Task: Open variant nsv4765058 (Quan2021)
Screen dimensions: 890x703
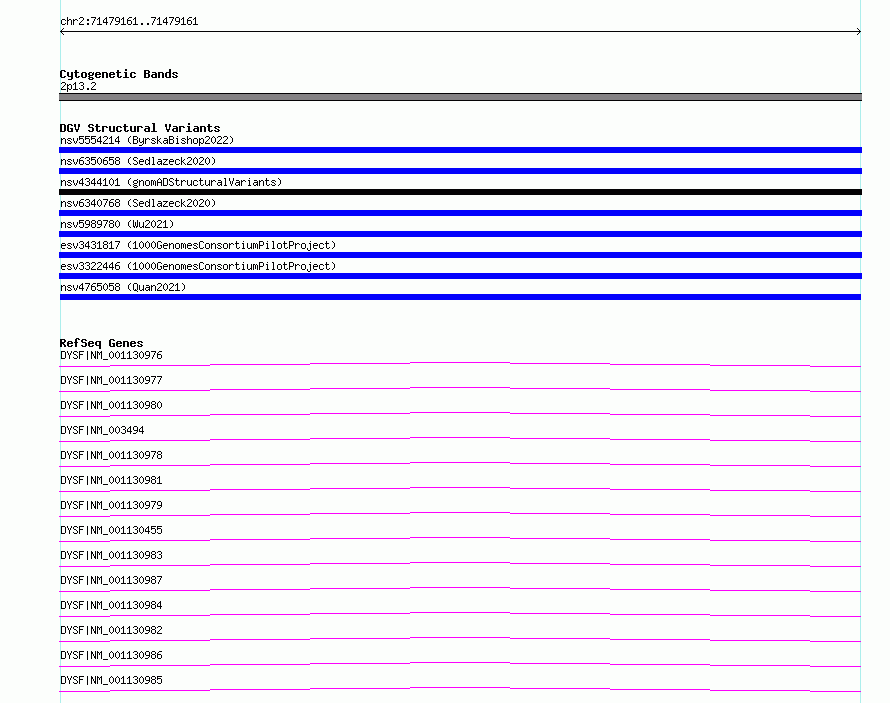Action: click(x=123, y=287)
